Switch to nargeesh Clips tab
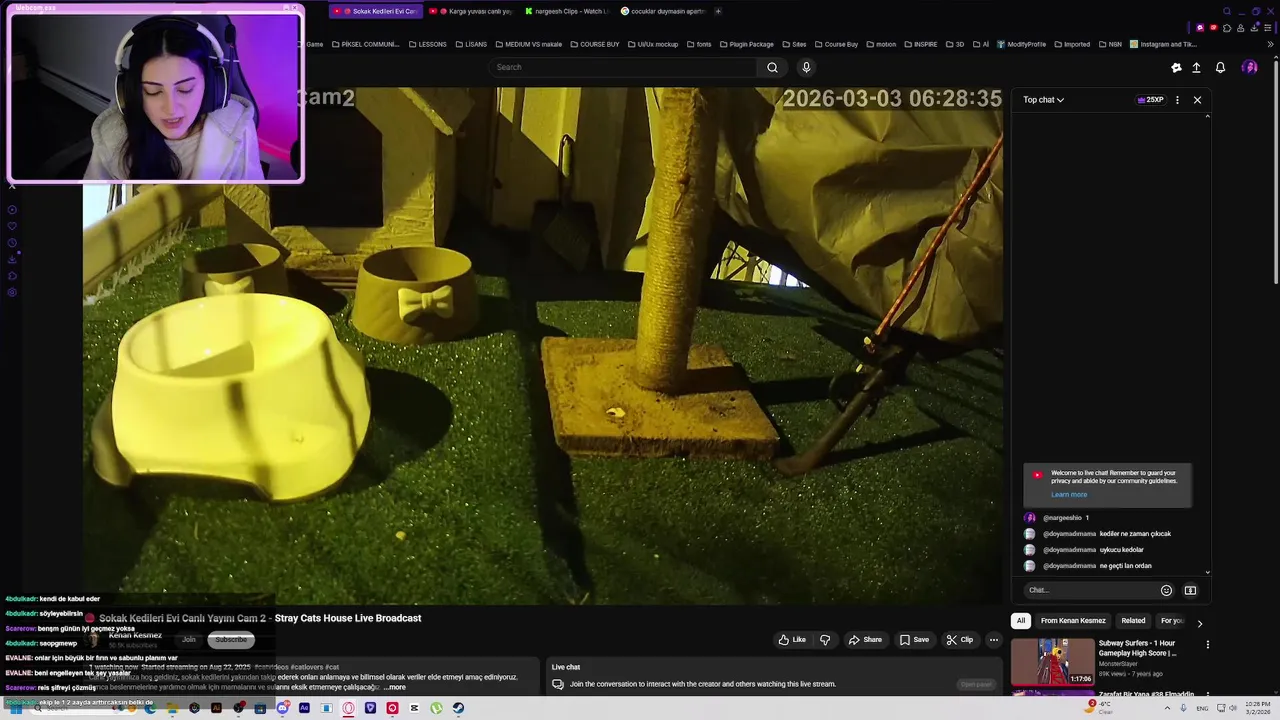Viewport: 1280px width, 720px height. [566, 11]
